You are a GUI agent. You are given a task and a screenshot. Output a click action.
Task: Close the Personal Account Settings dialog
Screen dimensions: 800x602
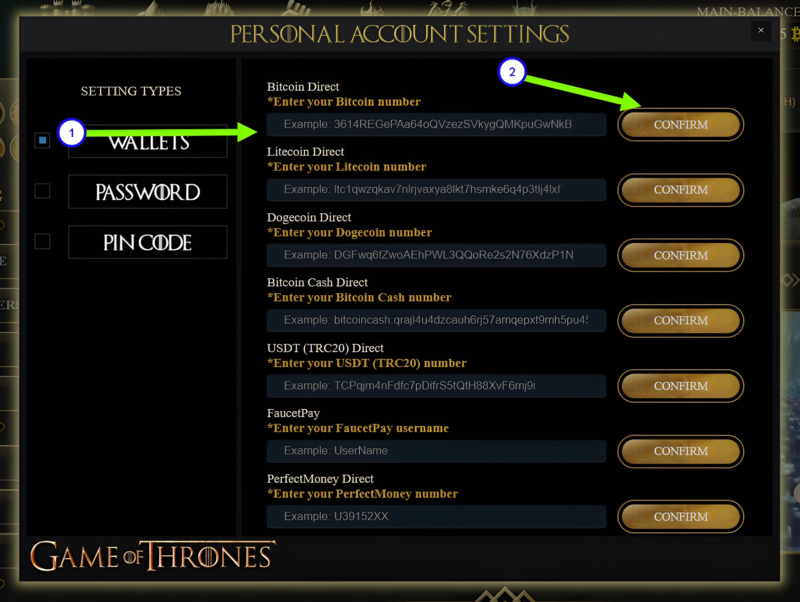pyautogui.click(x=761, y=31)
